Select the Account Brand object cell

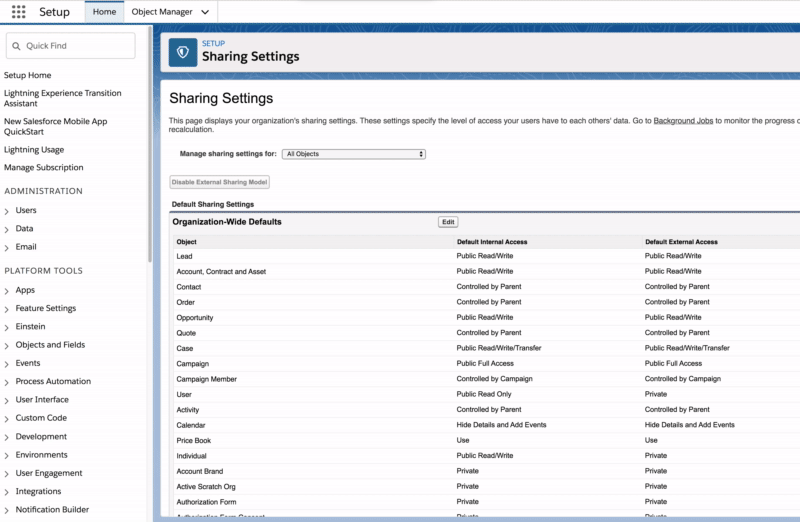click(x=199, y=471)
